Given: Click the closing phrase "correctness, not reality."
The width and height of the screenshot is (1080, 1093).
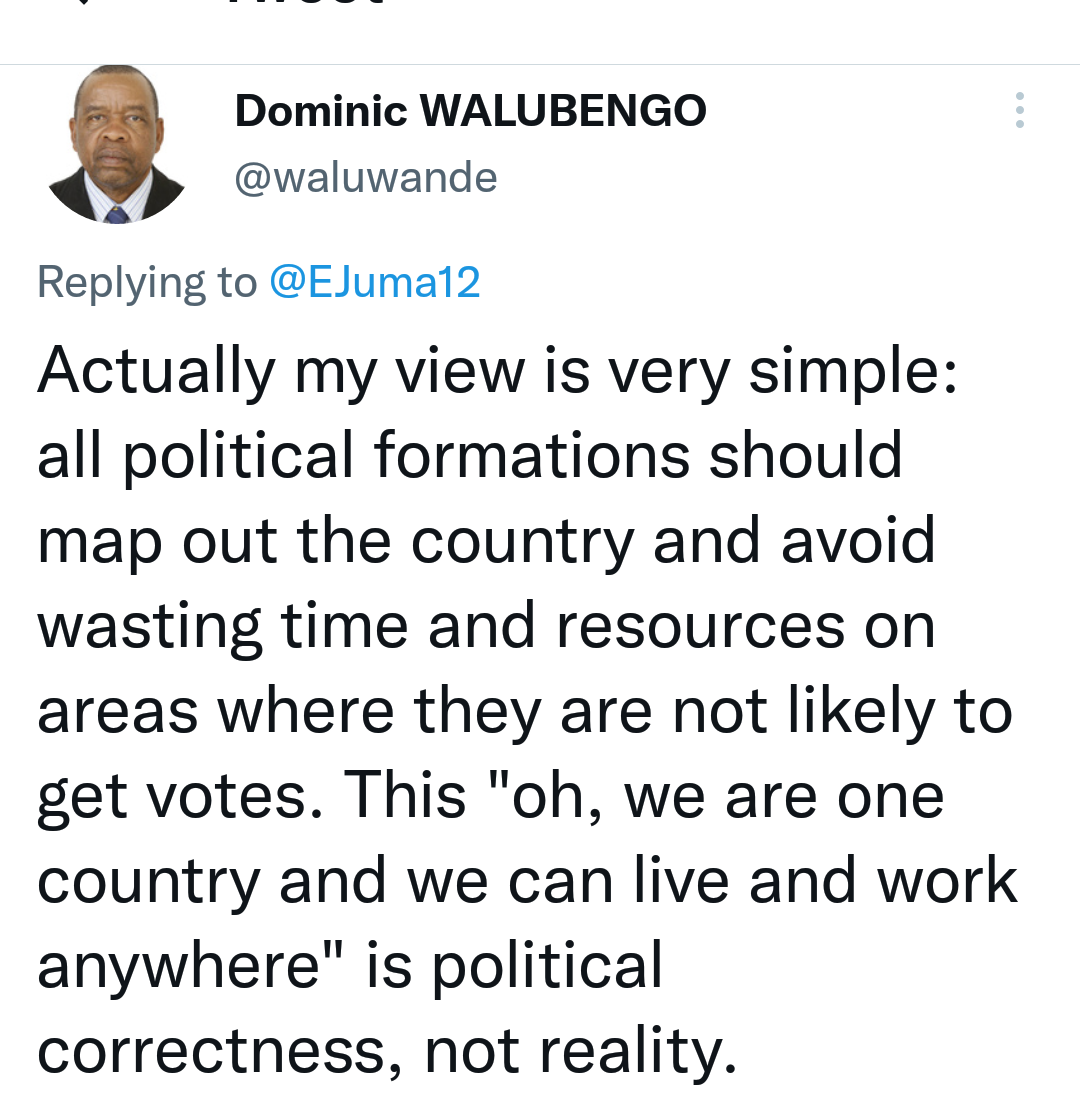Looking at the screenshot, I should click(x=386, y=1050).
